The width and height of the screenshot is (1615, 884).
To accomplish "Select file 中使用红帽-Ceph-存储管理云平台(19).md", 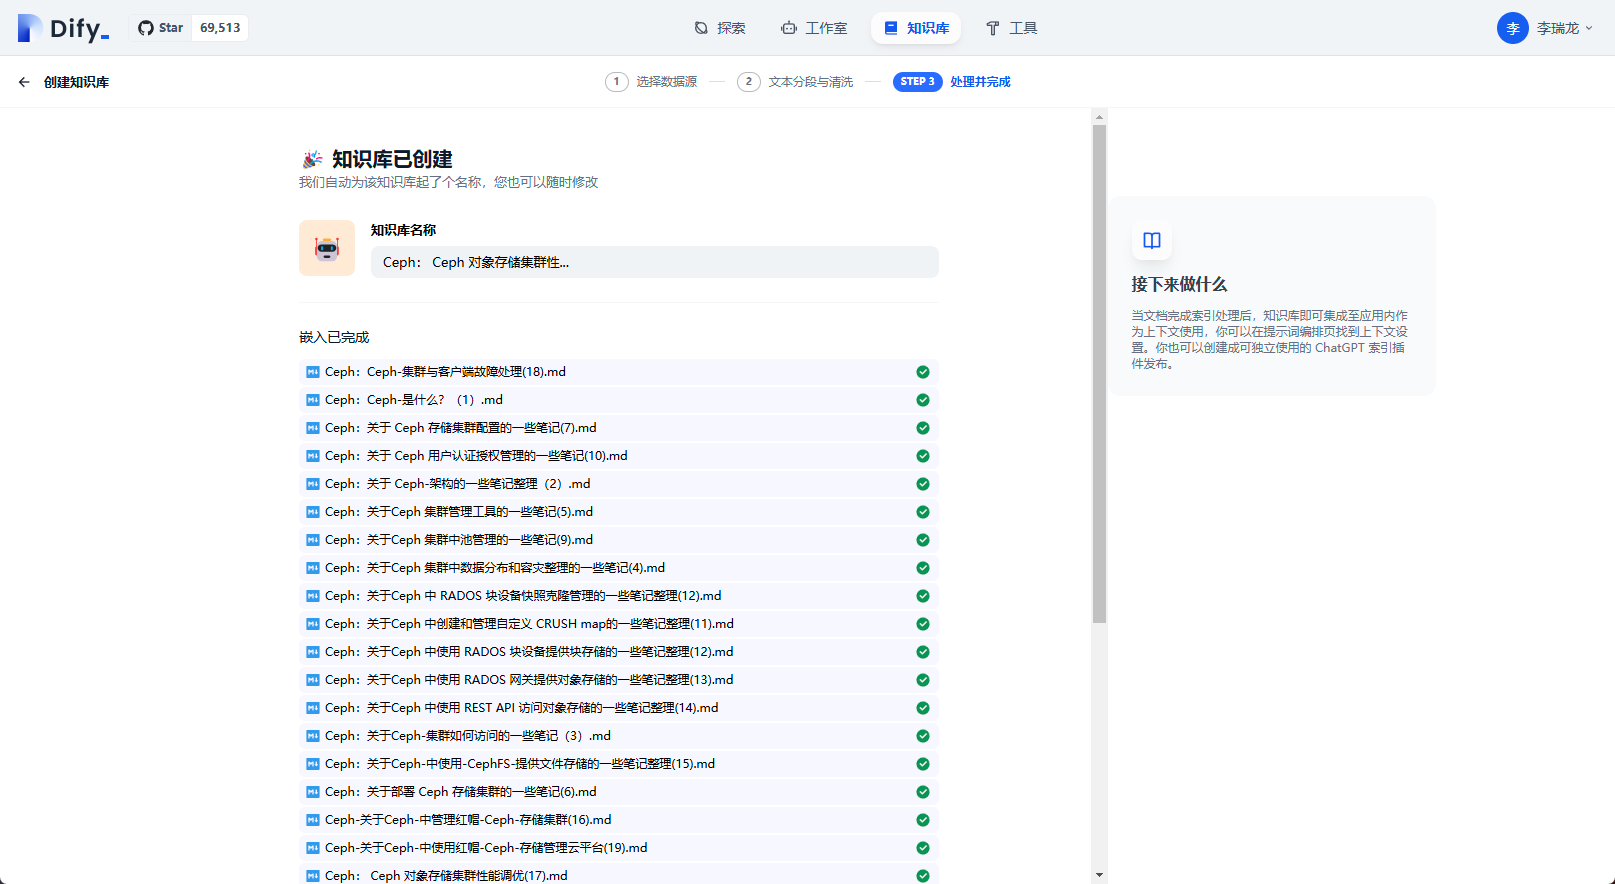I will pos(618,848).
